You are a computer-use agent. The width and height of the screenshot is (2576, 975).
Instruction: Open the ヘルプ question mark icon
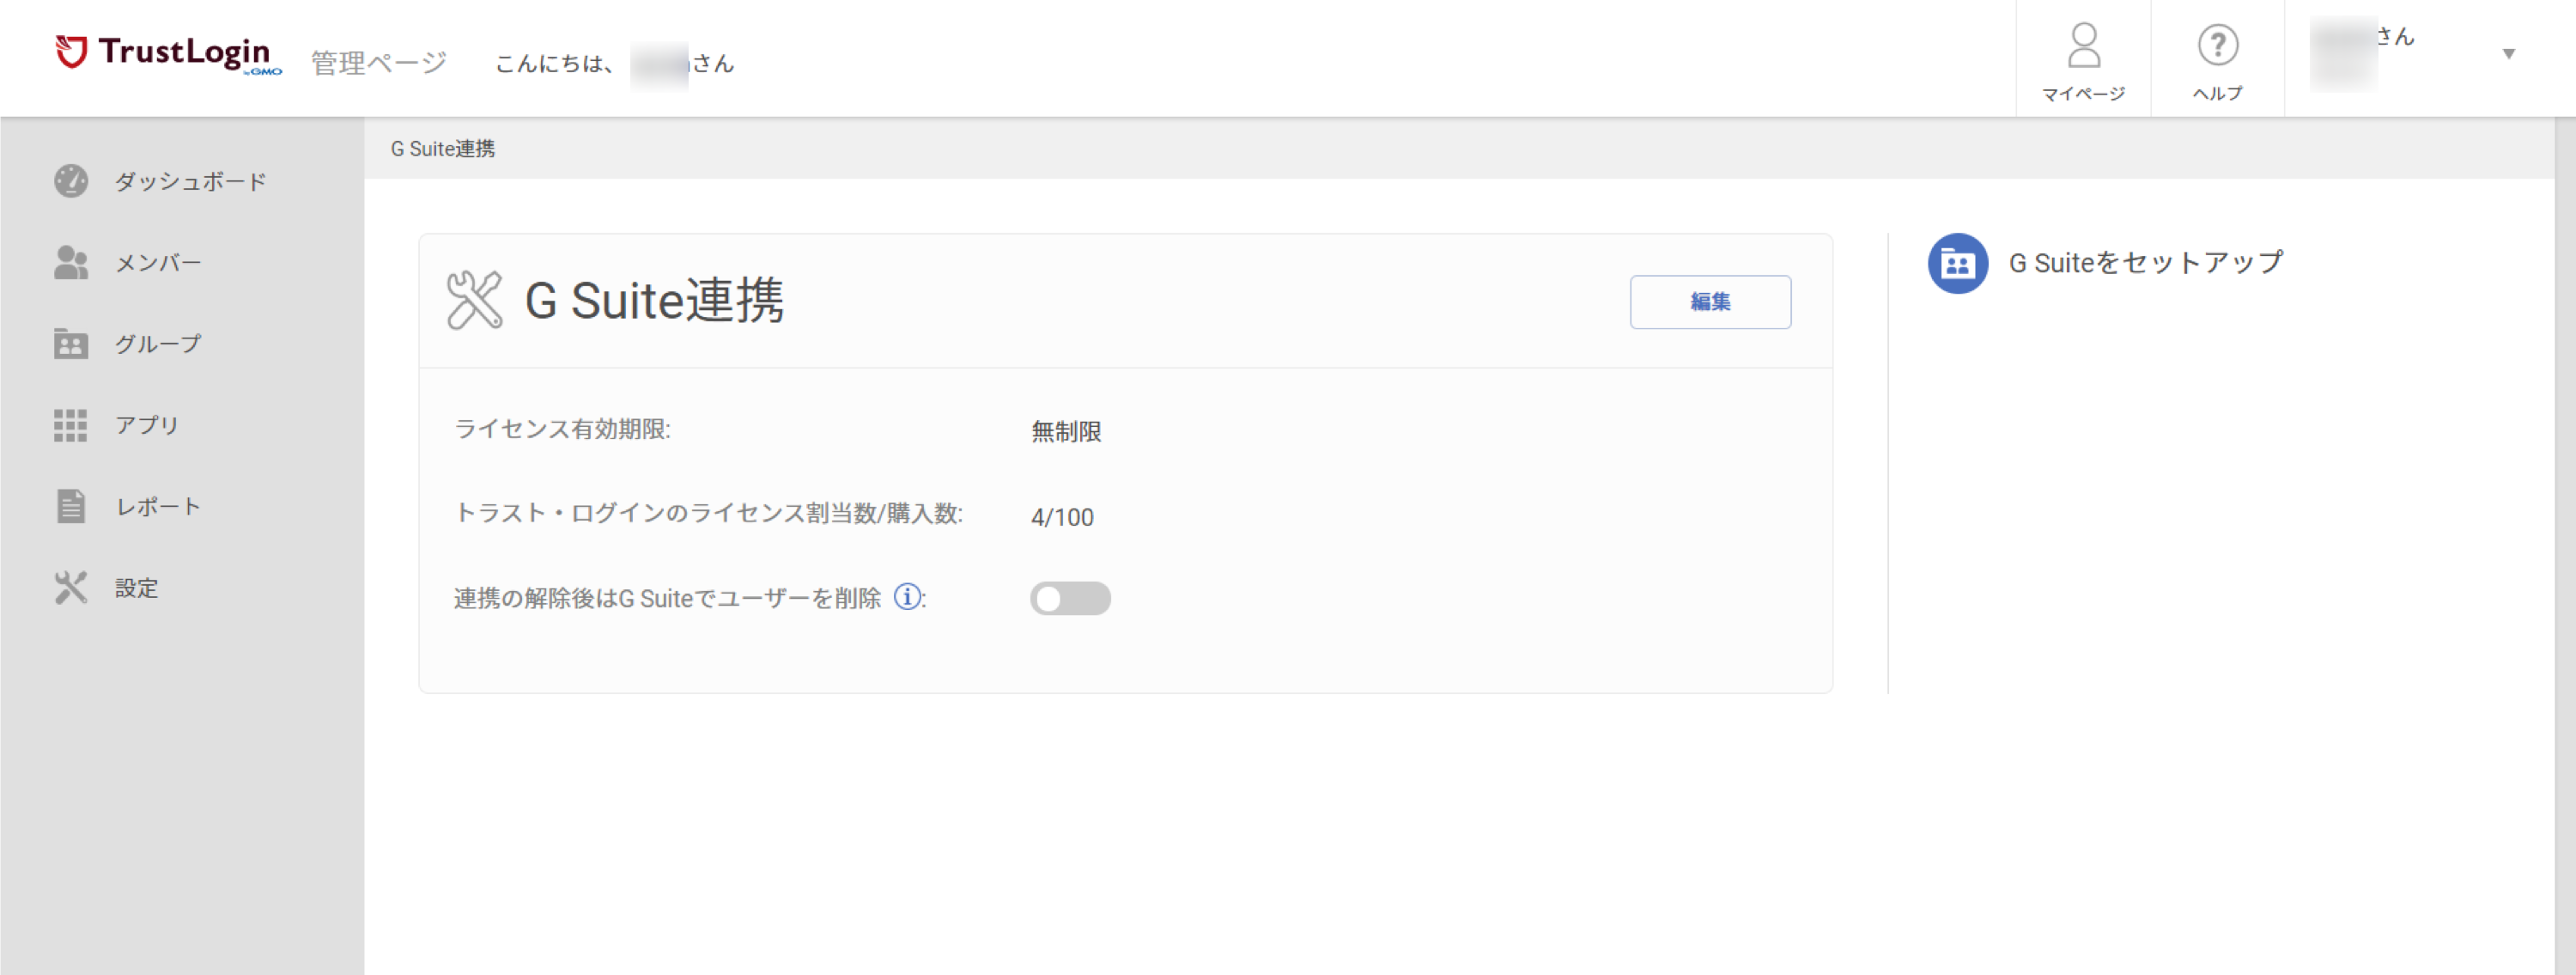click(2217, 45)
